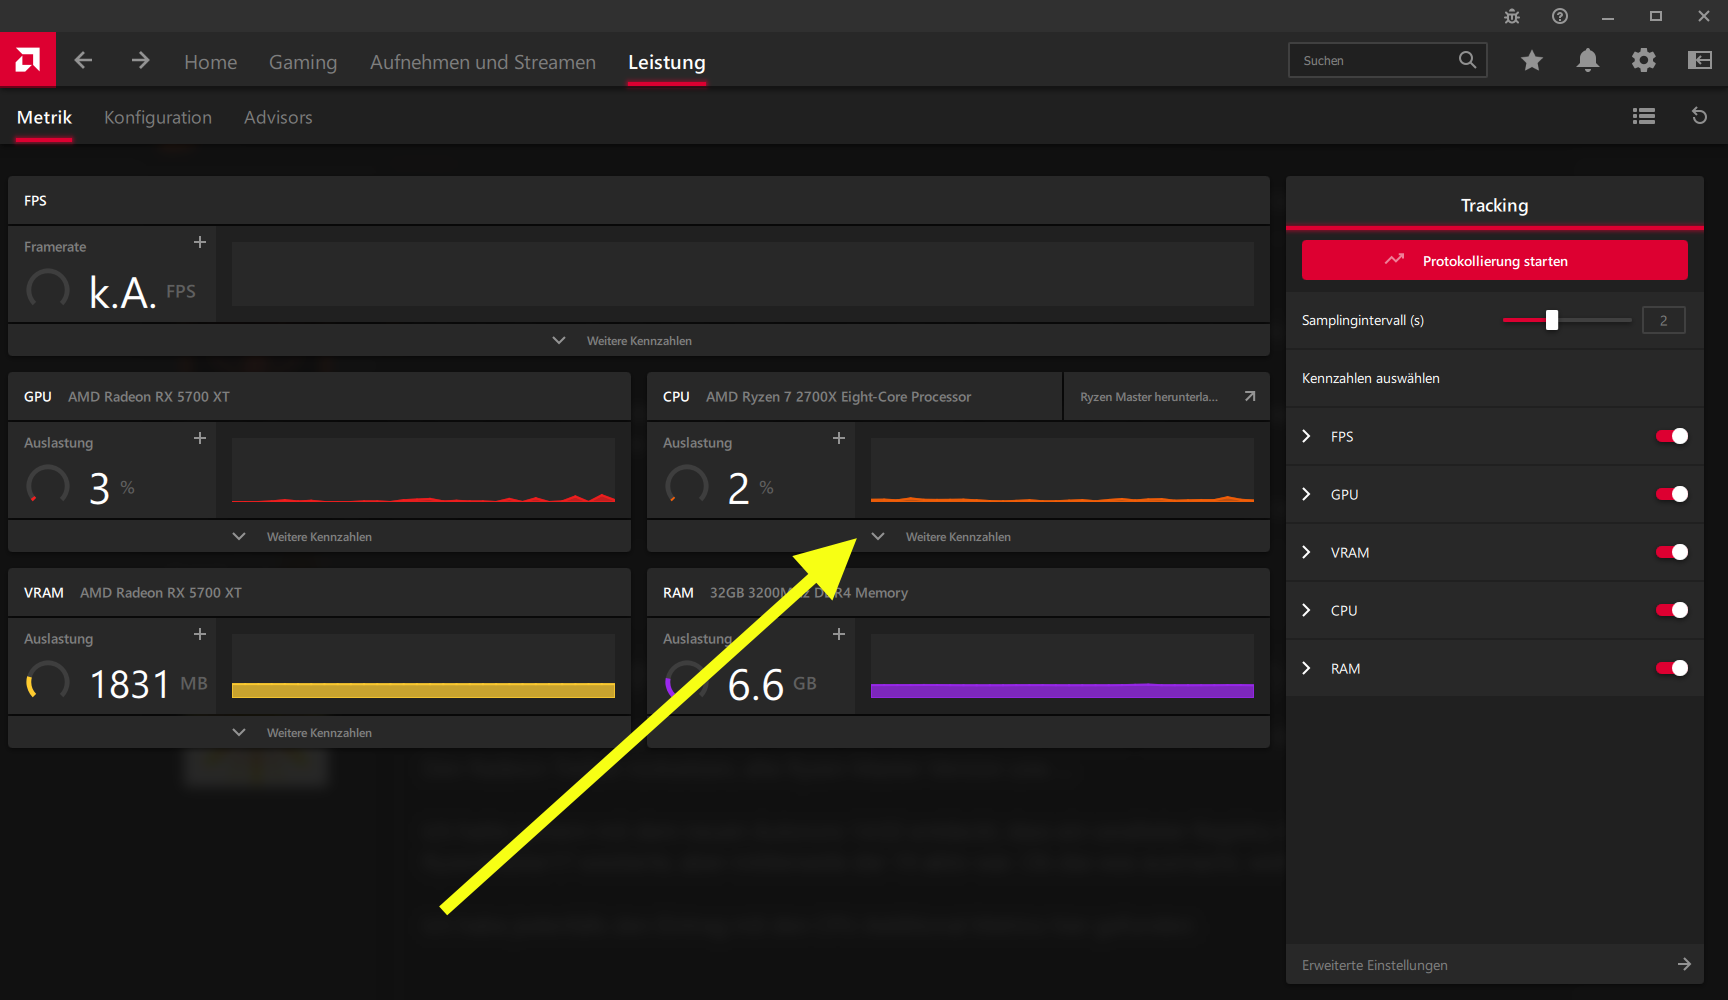This screenshot has width=1728, height=1000.
Task: Click 'AMD Ryzen 7 2700X Eight-Core Processor' text
Action: (x=838, y=397)
